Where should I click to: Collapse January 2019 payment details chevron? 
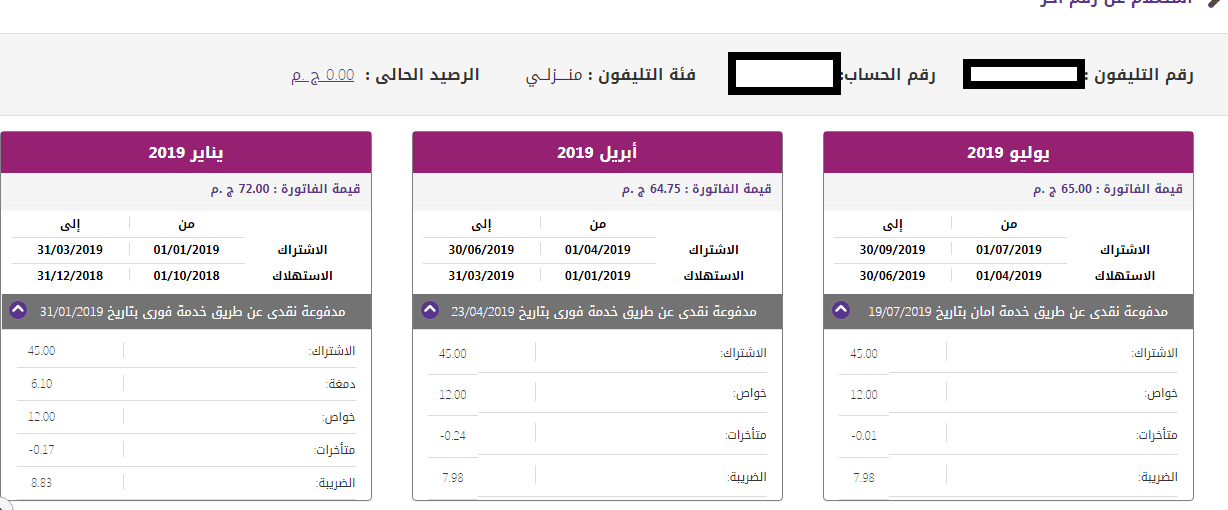(x=18, y=311)
